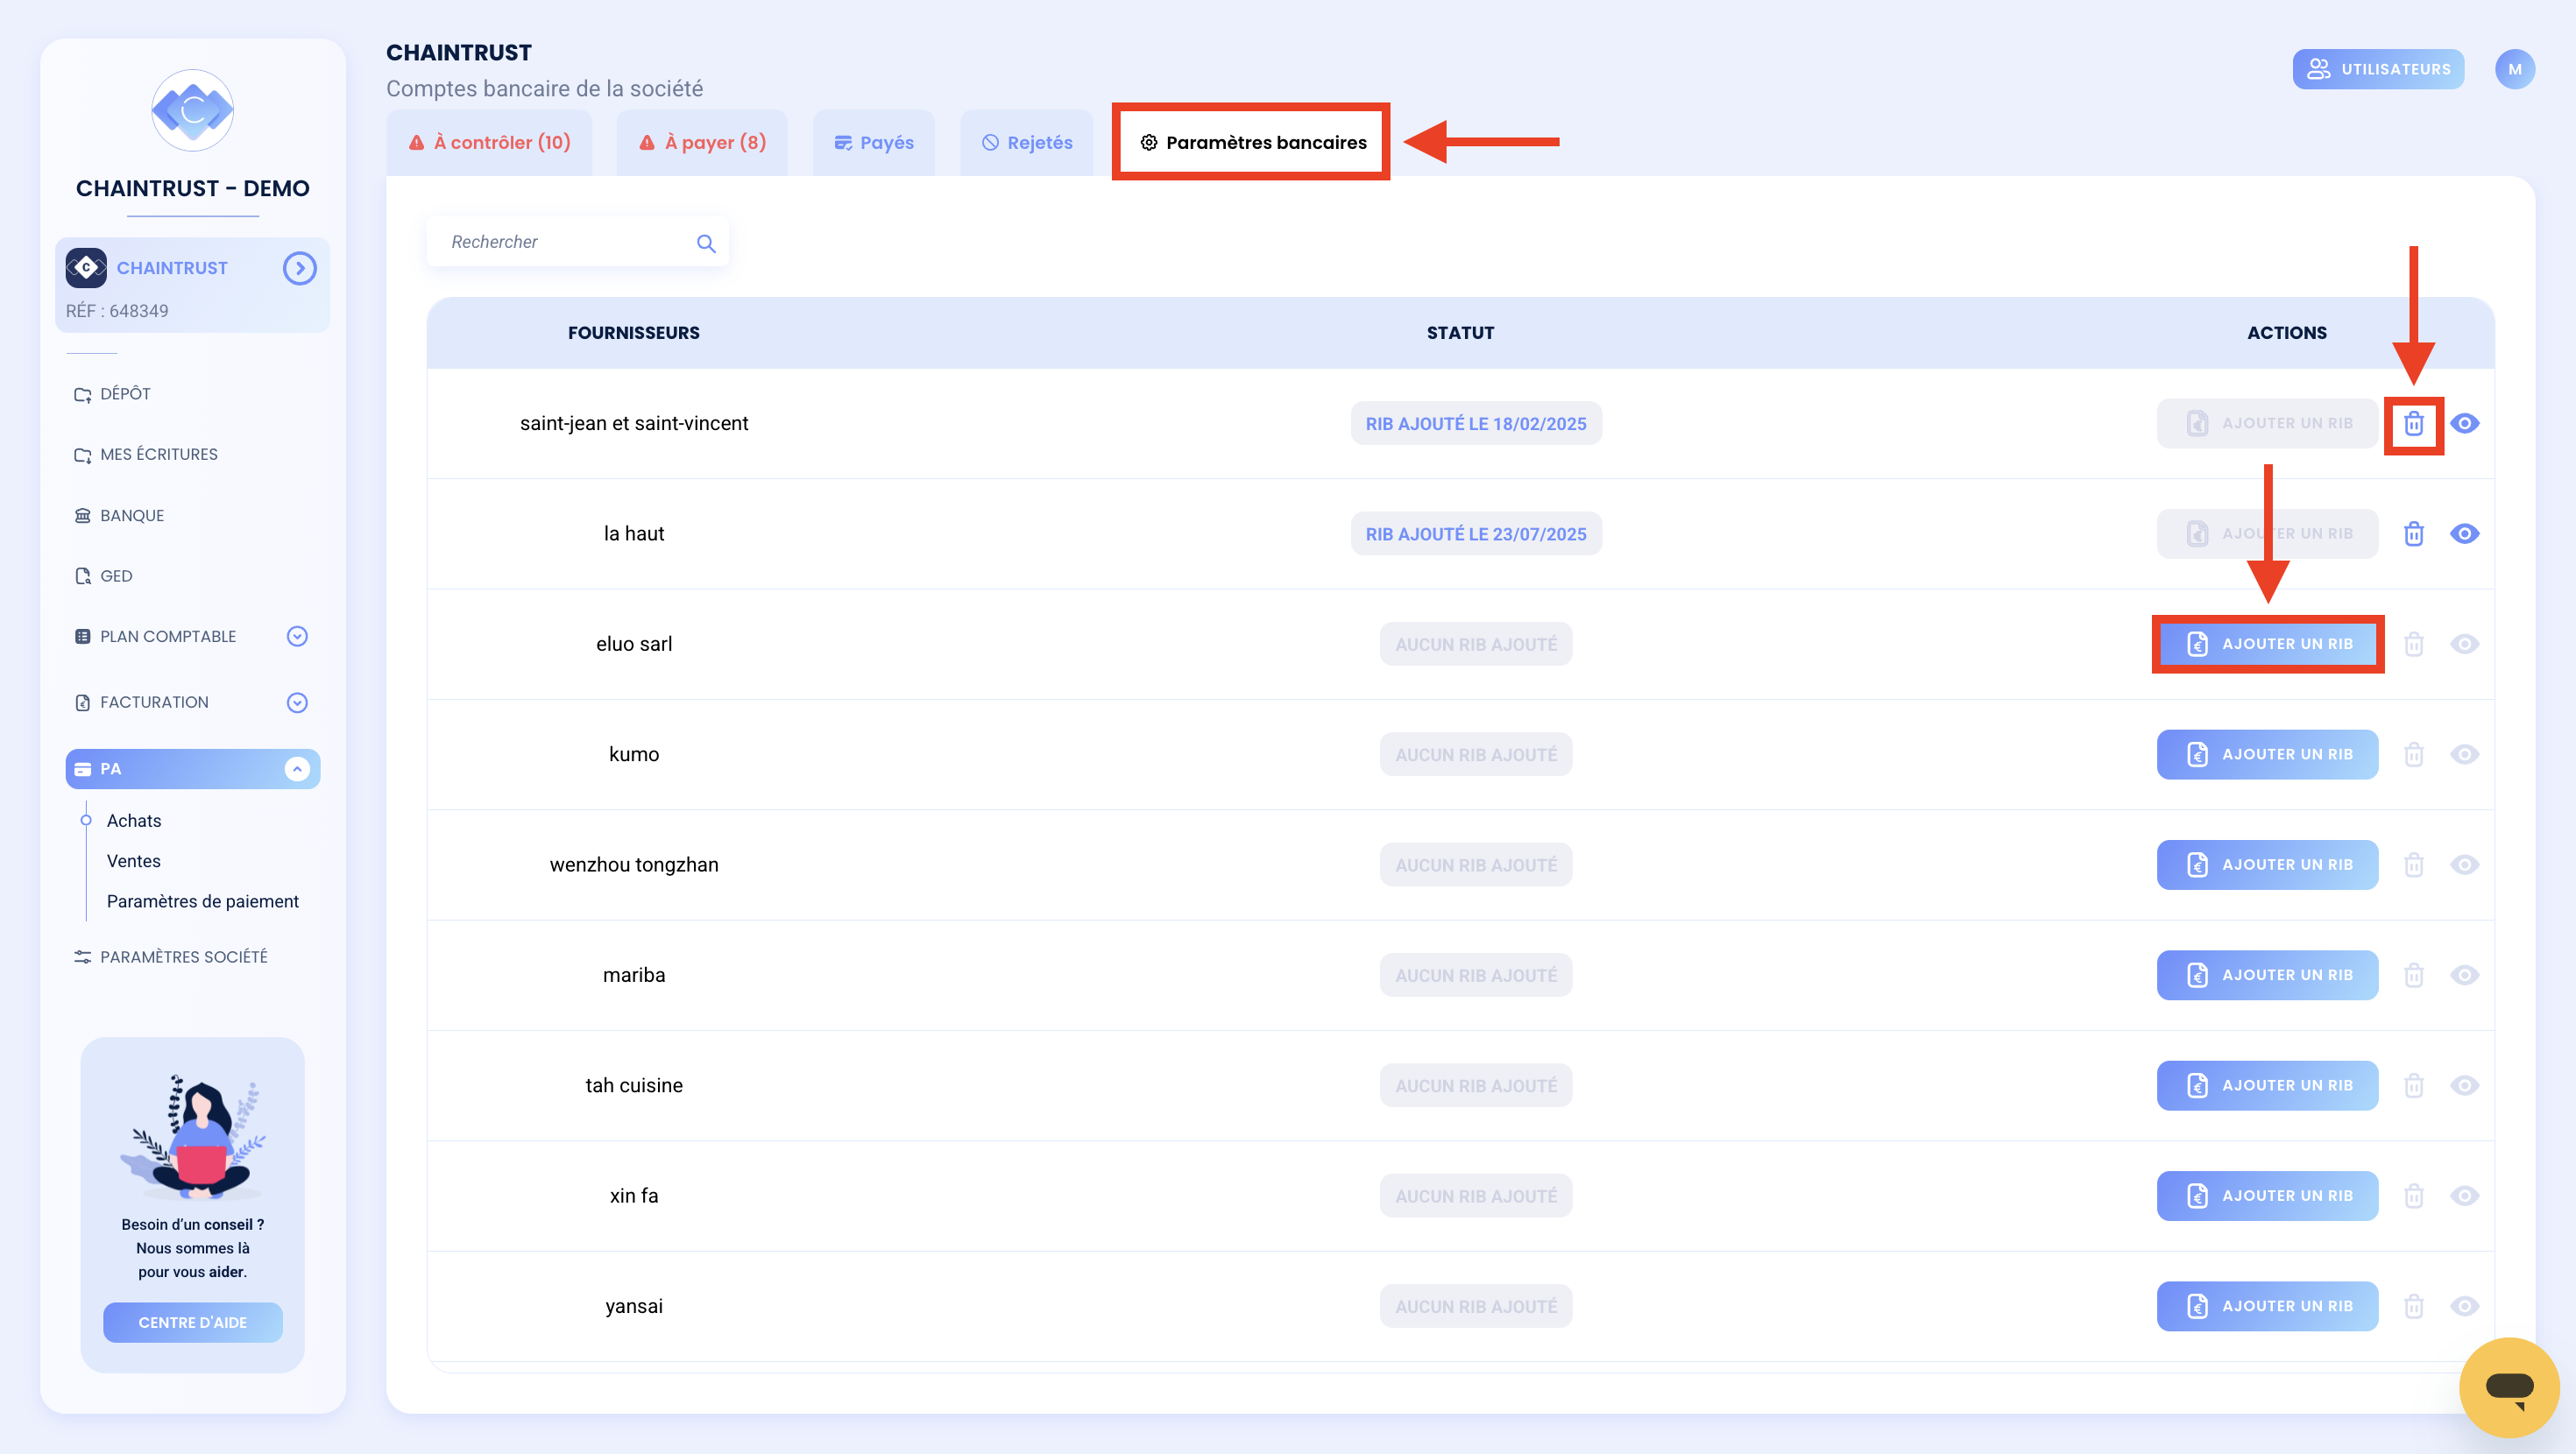Expand the Plan Comptable menu
The image size is (2576, 1454).
click(x=297, y=636)
